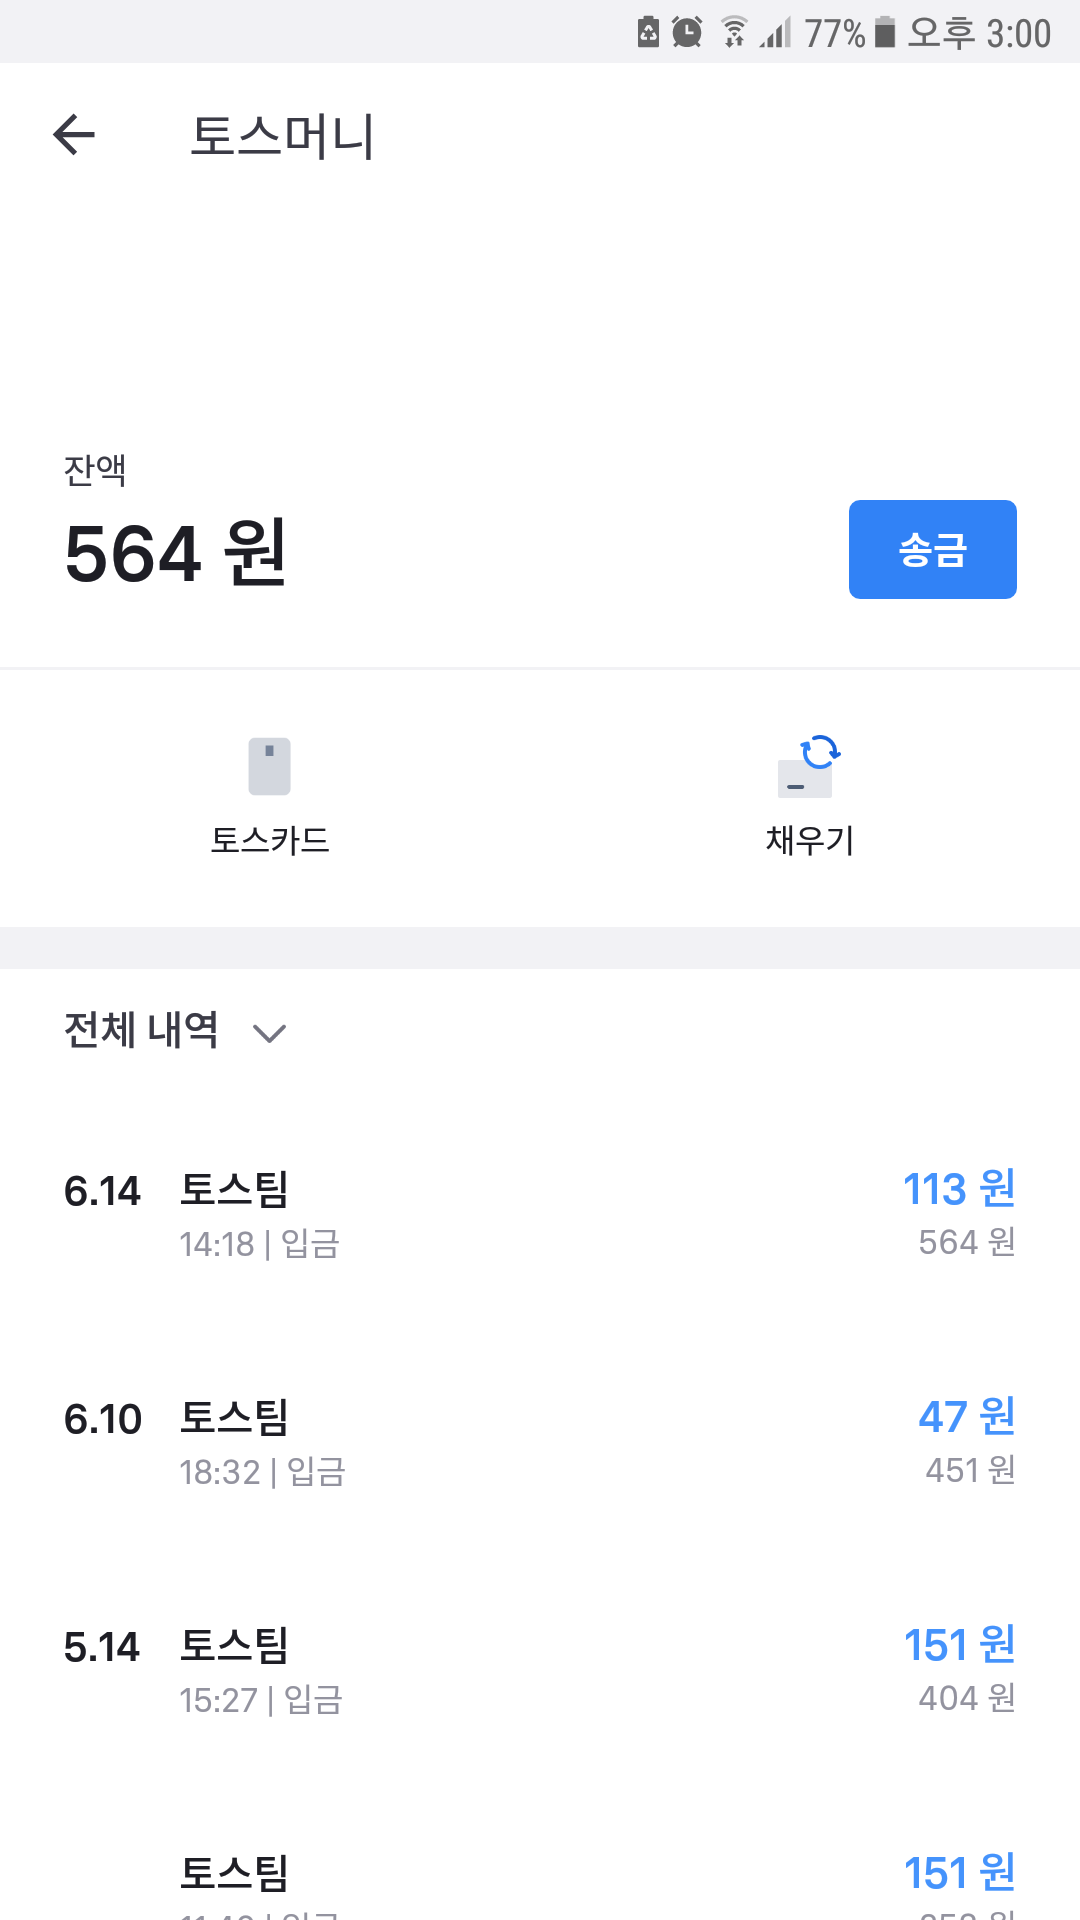
Task: Open the 전체 내역 filter label
Action: (x=141, y=1030)
